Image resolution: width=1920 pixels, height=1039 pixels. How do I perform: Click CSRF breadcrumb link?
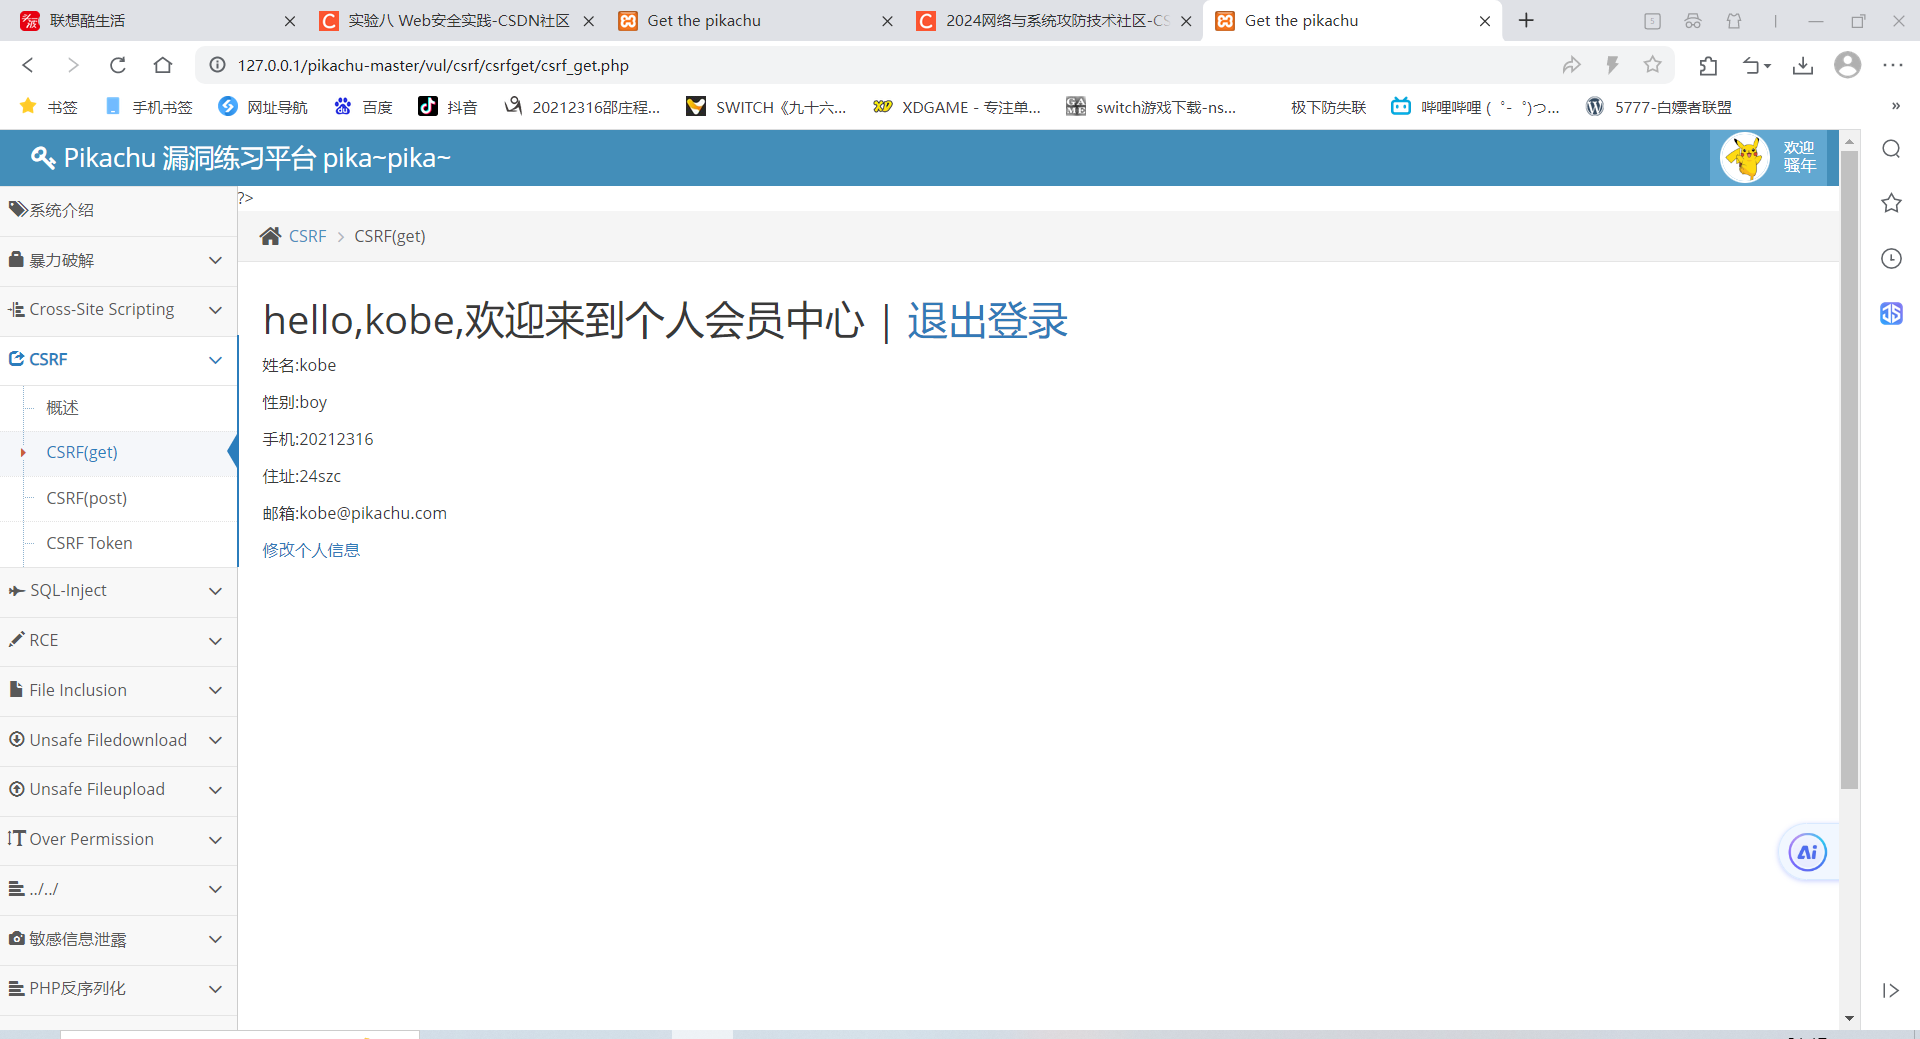tap(307, 236)
